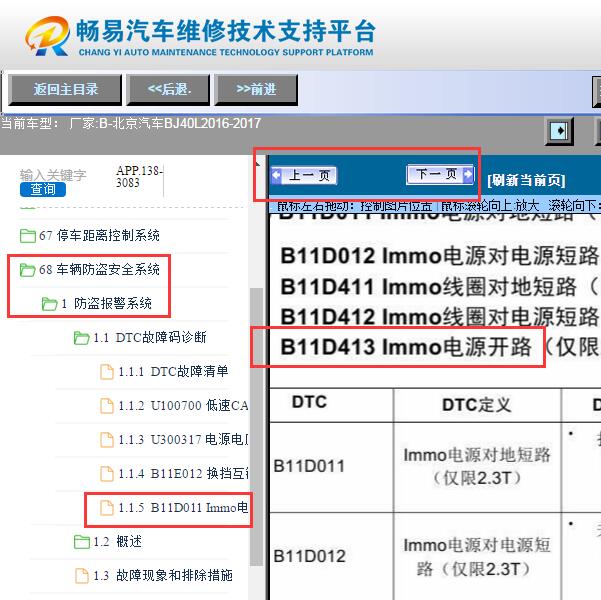Click document icon of 1.3 故障现象和排除措施
Screen dimensions: 601x600
coord(81,576)
